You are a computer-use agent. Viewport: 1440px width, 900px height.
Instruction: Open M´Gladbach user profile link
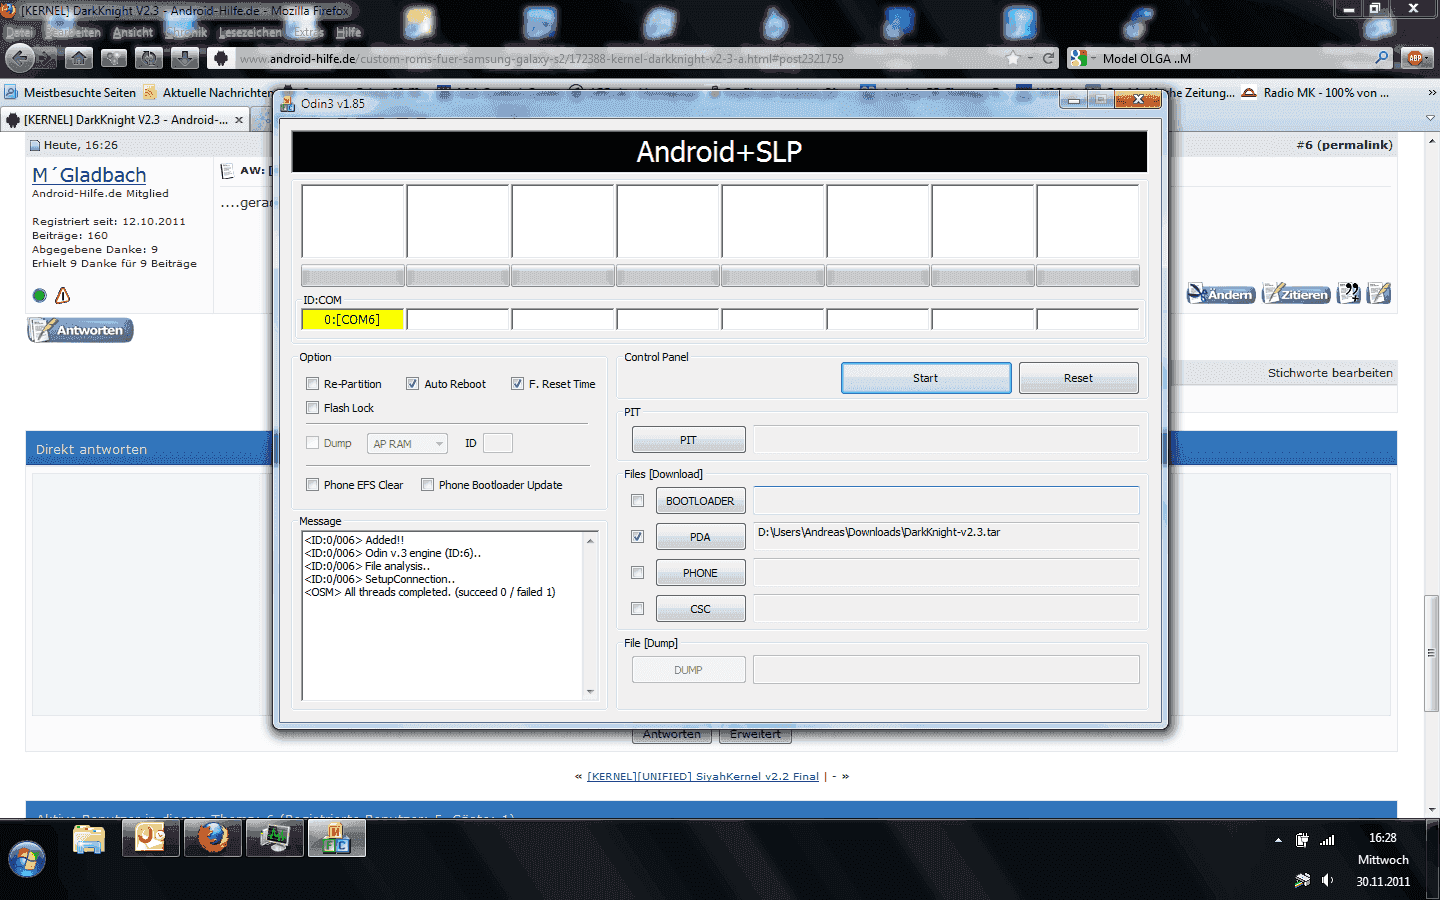coord(89,175)
